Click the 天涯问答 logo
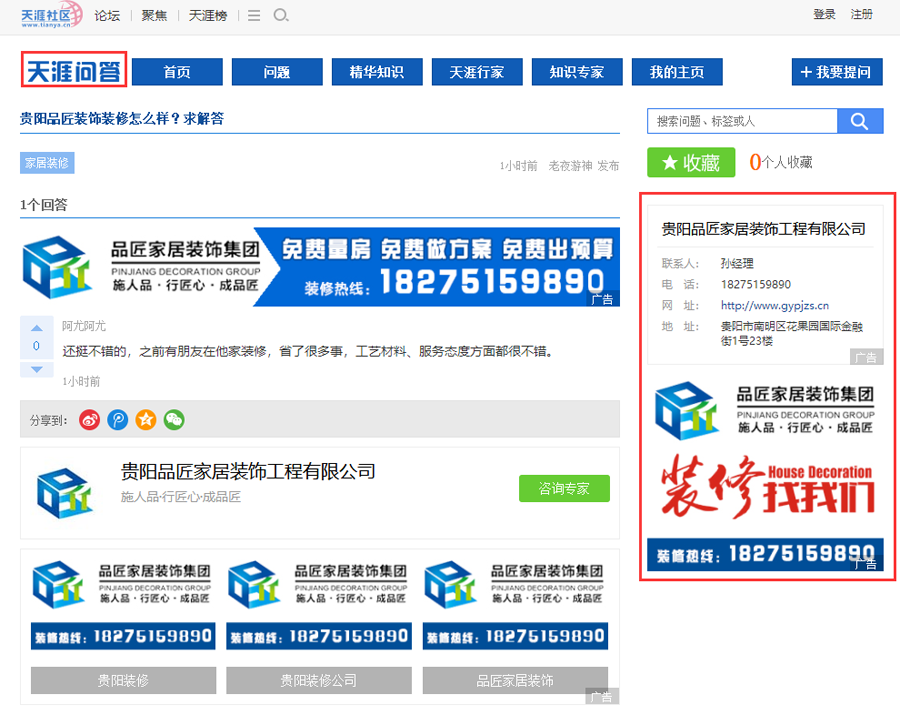The height and width of the screenshot is (715, 900). point(74,69)
